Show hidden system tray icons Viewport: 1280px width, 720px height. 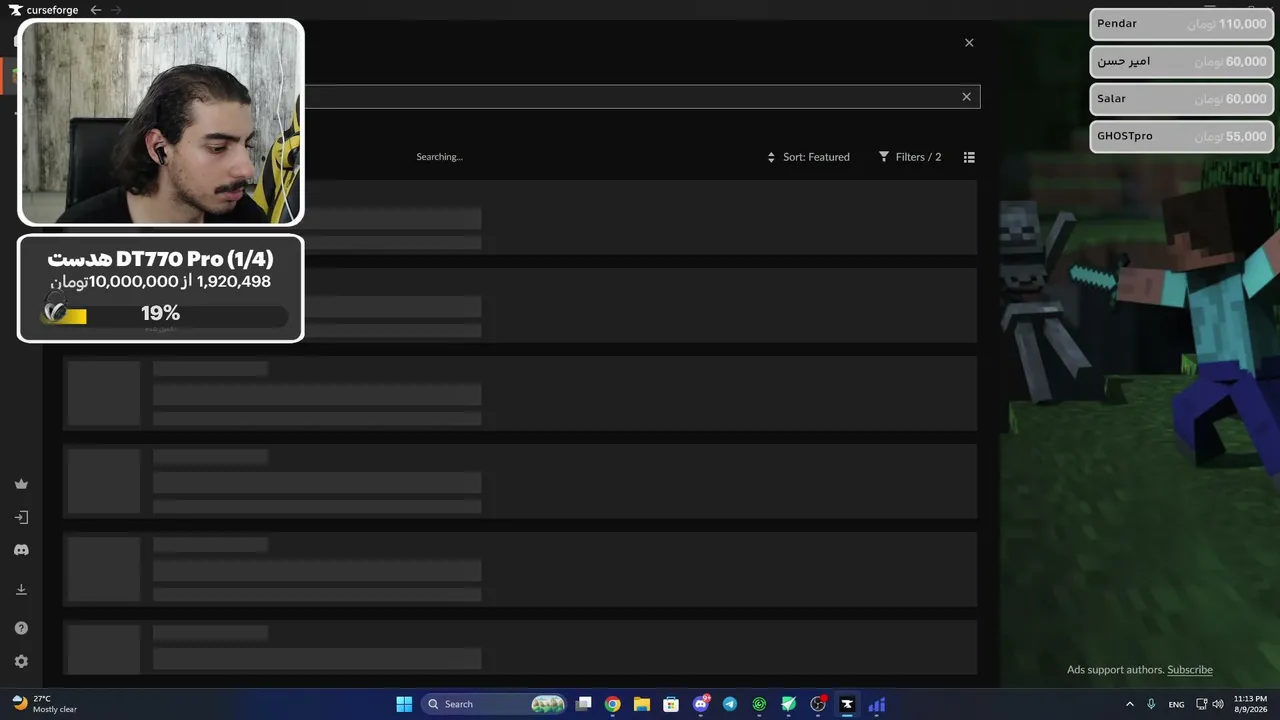(x=1130, y=704)
